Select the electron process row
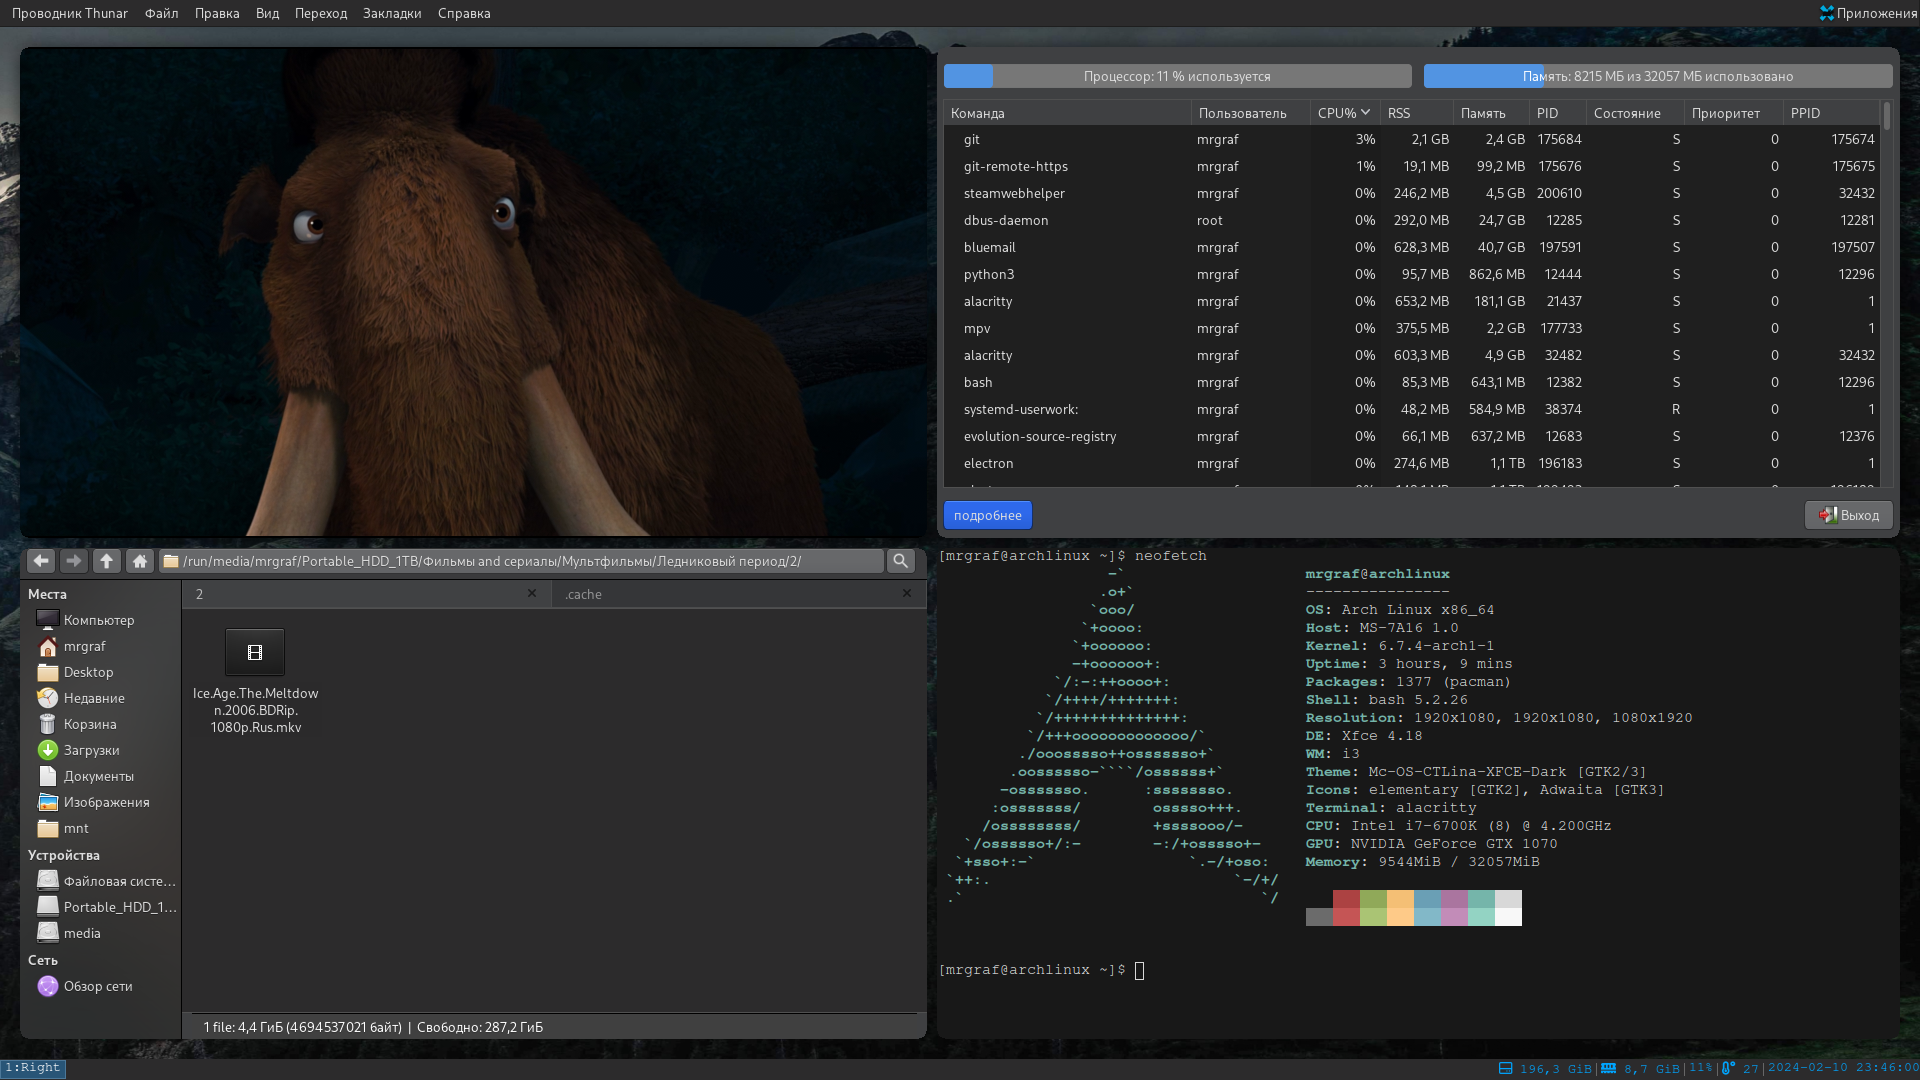Image resolution: width=1920 pixels, height=1080 pixels. (1412, 463)
